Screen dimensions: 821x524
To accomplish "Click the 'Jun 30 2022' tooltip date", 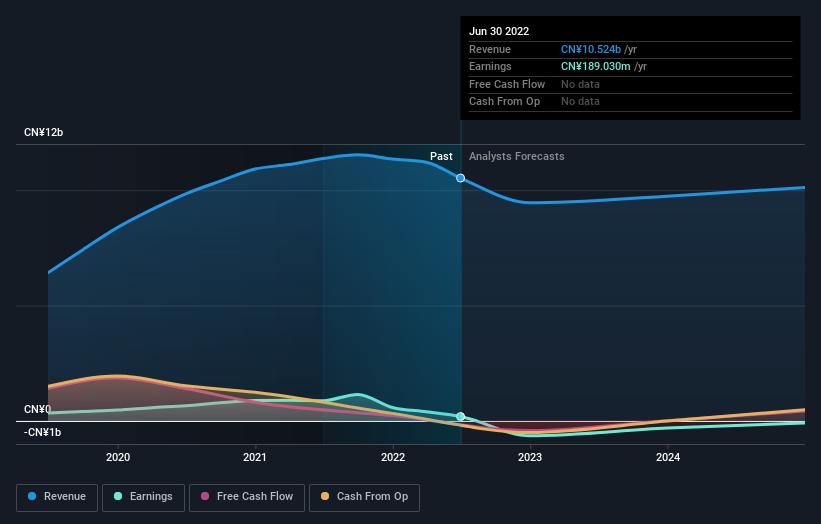I will pyautogui.click(x=499, y=31).
